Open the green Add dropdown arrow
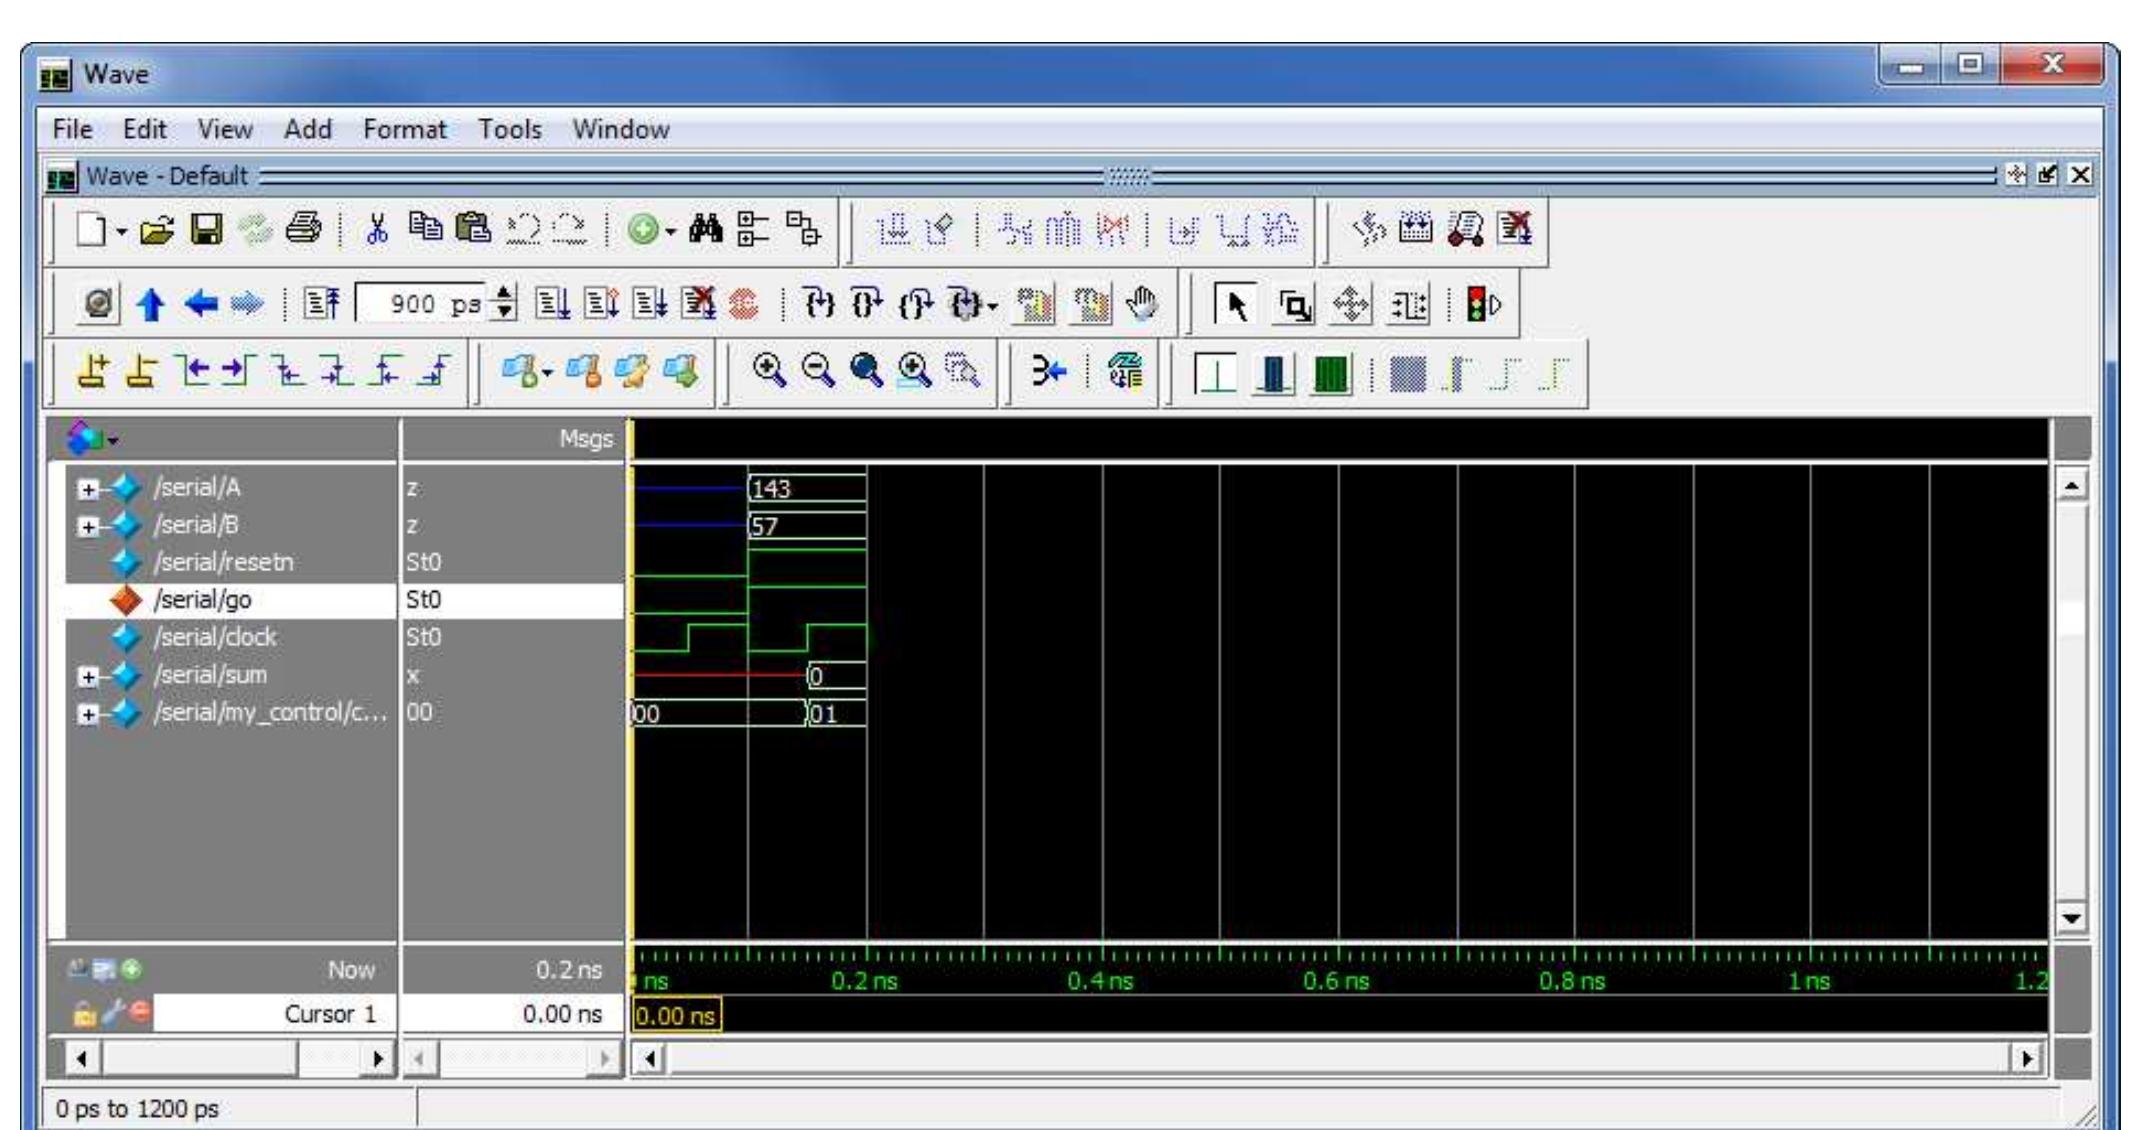Image resolution: width=2129 pixels, height=1130 pixels. pyautogui.click(x=670, y=232)
